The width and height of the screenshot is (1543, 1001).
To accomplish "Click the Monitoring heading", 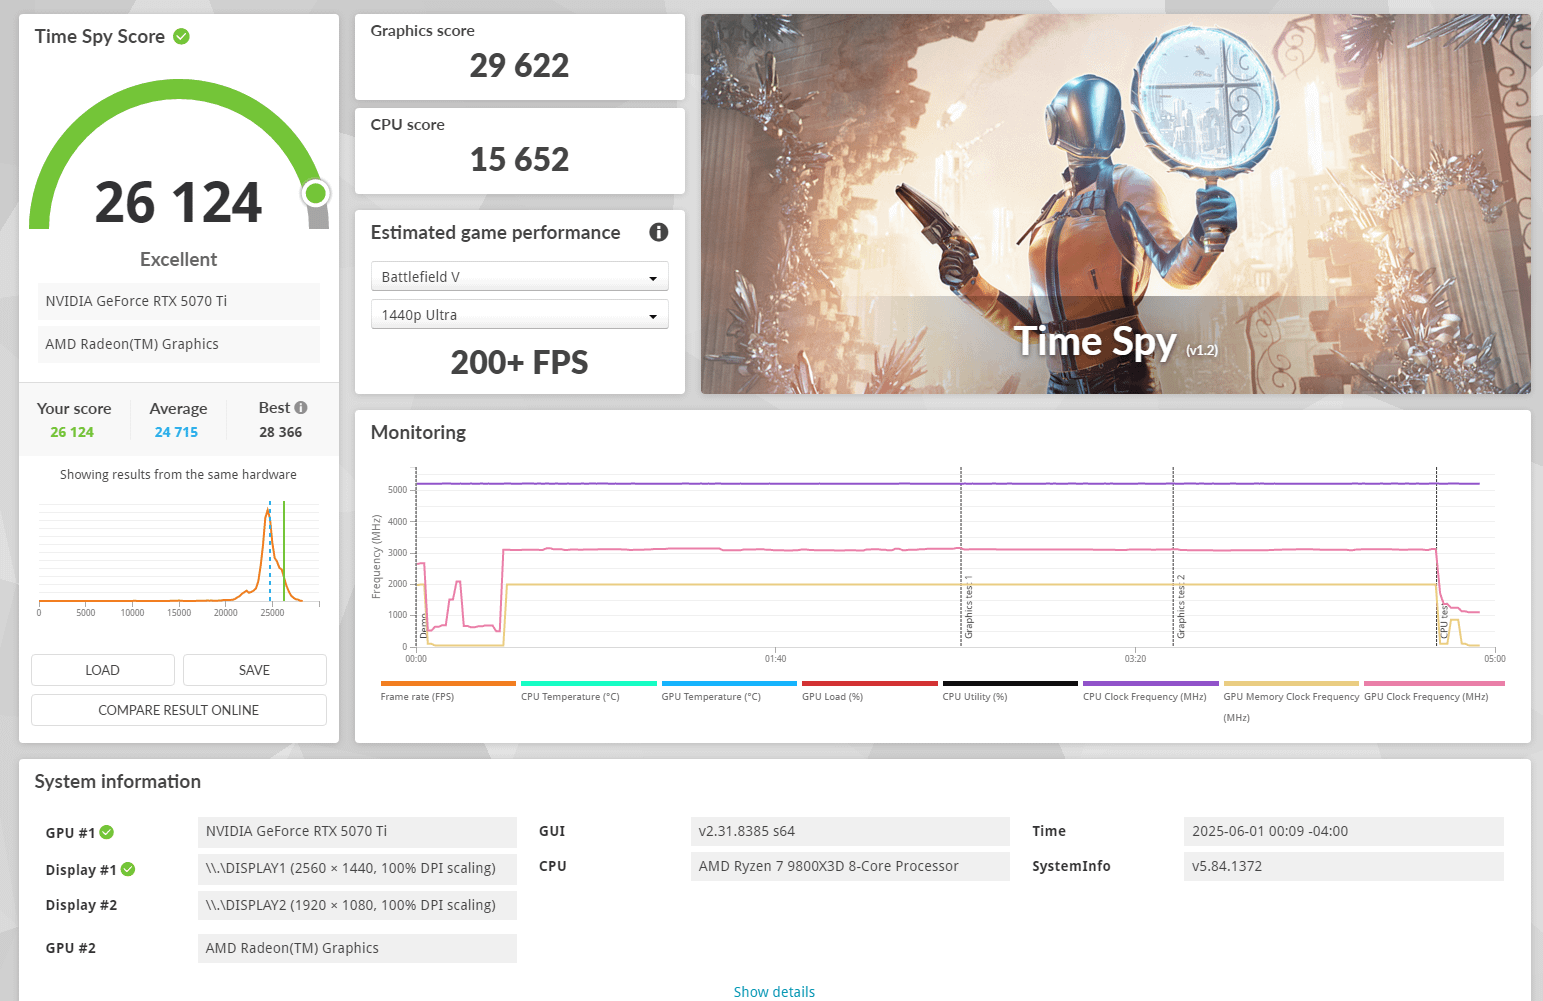I will click(x=418, y=433).
